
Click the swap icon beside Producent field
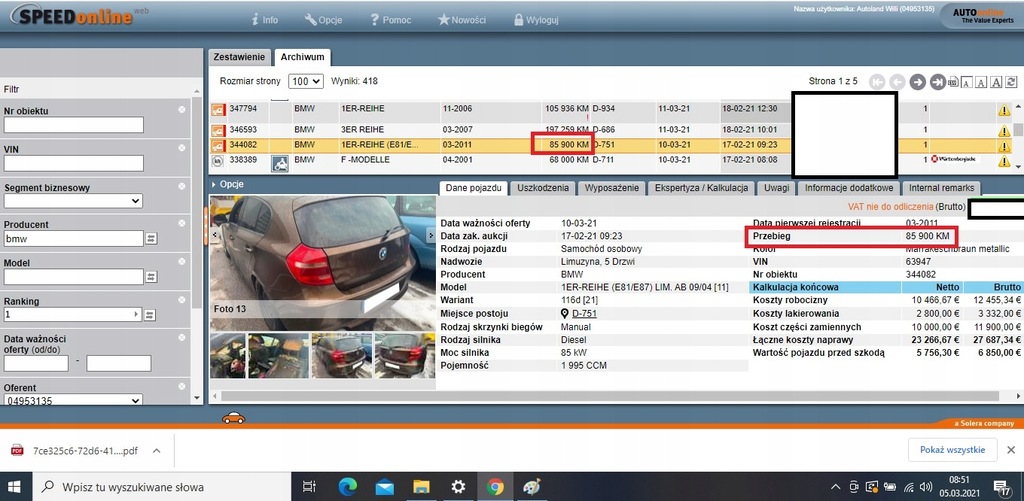[x=152, y=239]
